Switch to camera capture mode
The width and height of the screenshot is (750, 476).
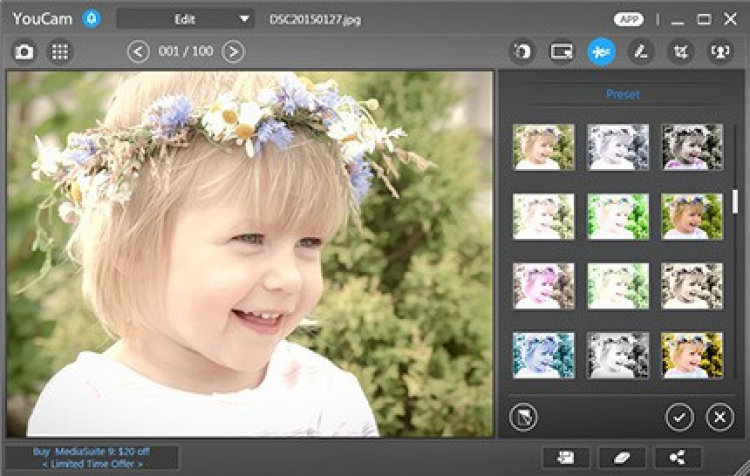(24, 51)
